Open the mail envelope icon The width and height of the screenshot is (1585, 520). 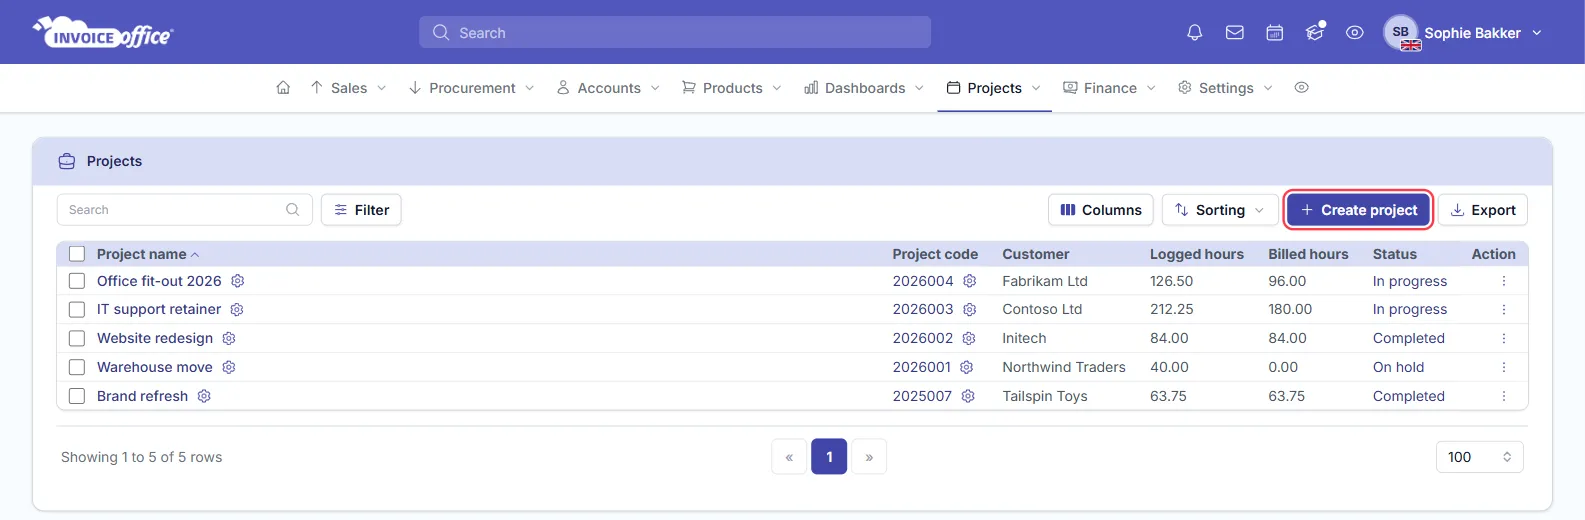click(x=1234, y=32)
